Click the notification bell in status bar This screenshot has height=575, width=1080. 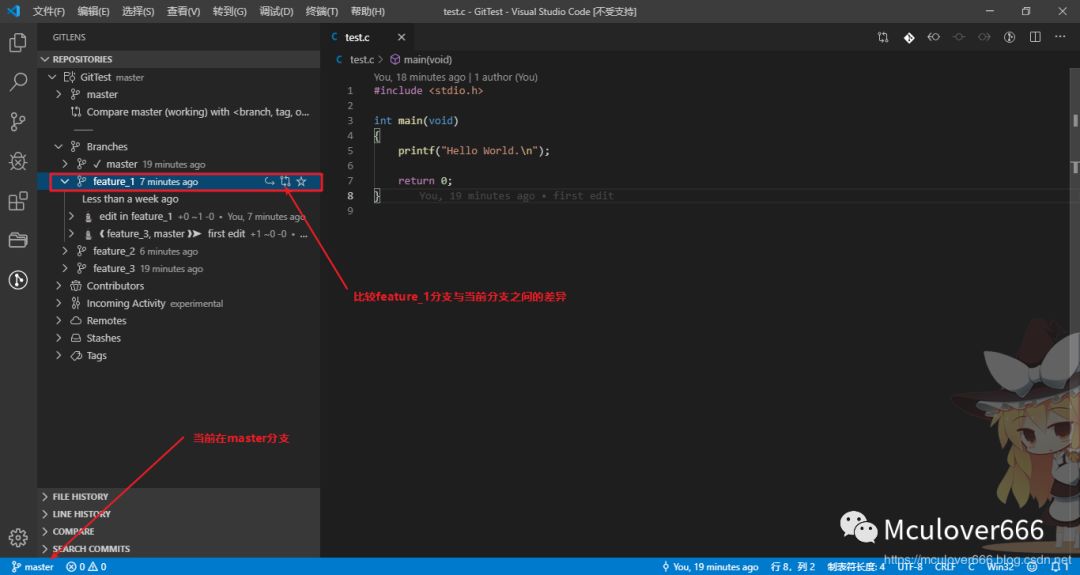1058,567
